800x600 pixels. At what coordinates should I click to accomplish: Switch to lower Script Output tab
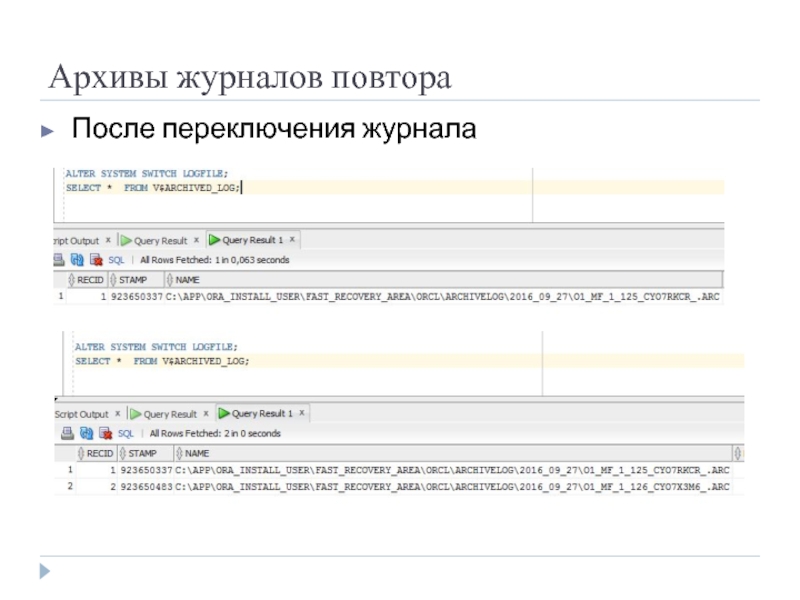81,414
